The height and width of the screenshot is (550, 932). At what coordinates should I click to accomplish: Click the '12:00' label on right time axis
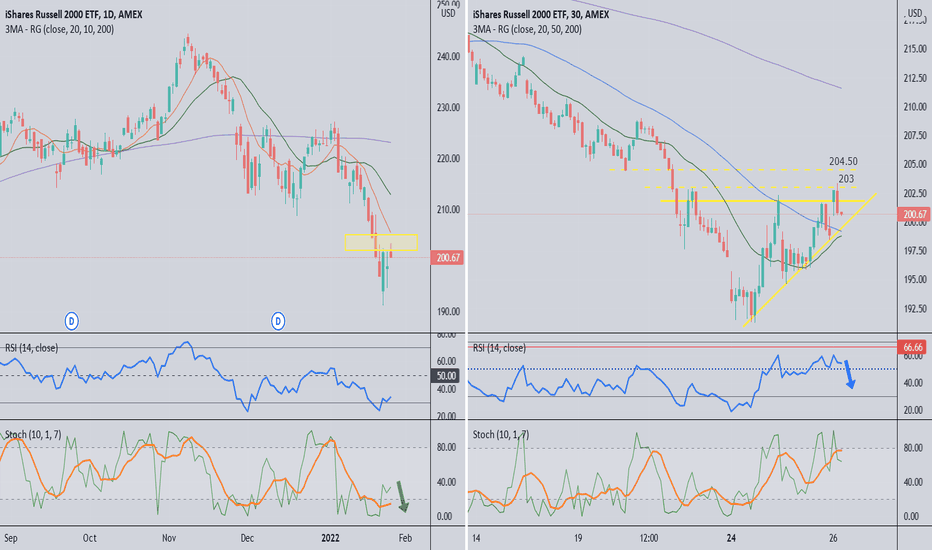coord(649,538)
